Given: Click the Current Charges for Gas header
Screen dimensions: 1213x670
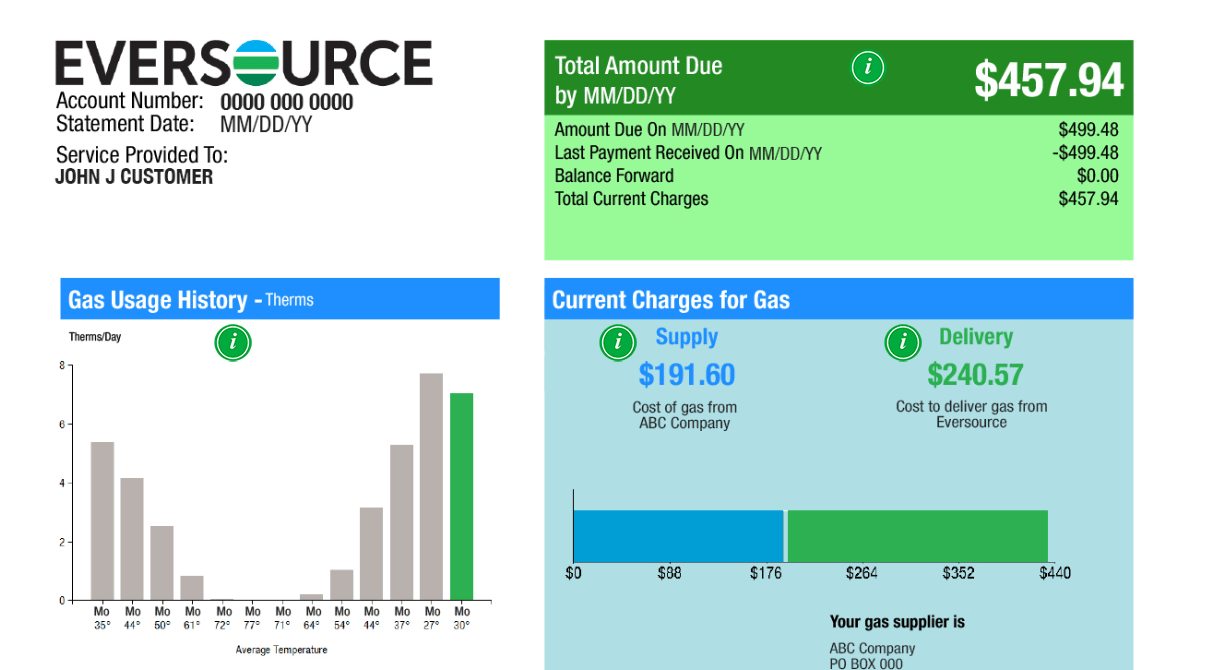Looking at the screenshot, I should (839, 299).
